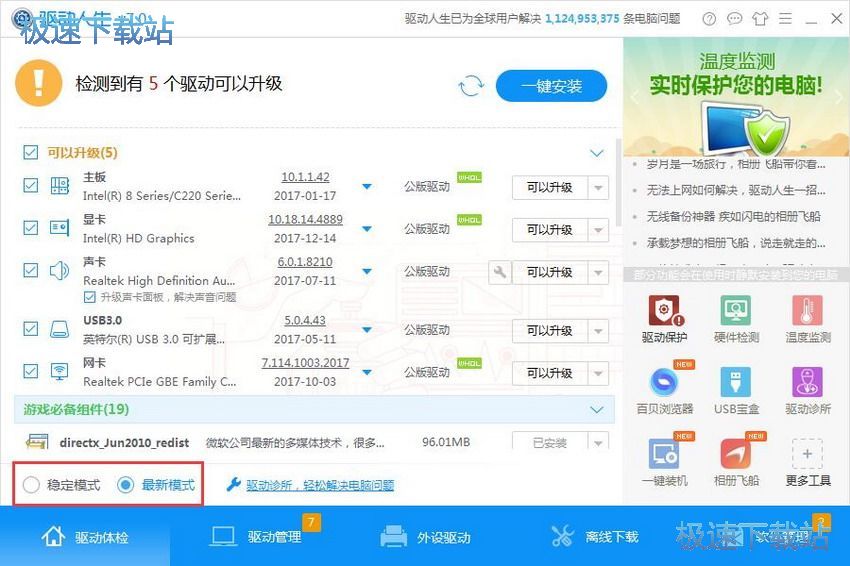Open 驱动诊所，轻松解决电脑问题 link
The height and width of the screenshot is (566, 850).
tap(320, 485)
